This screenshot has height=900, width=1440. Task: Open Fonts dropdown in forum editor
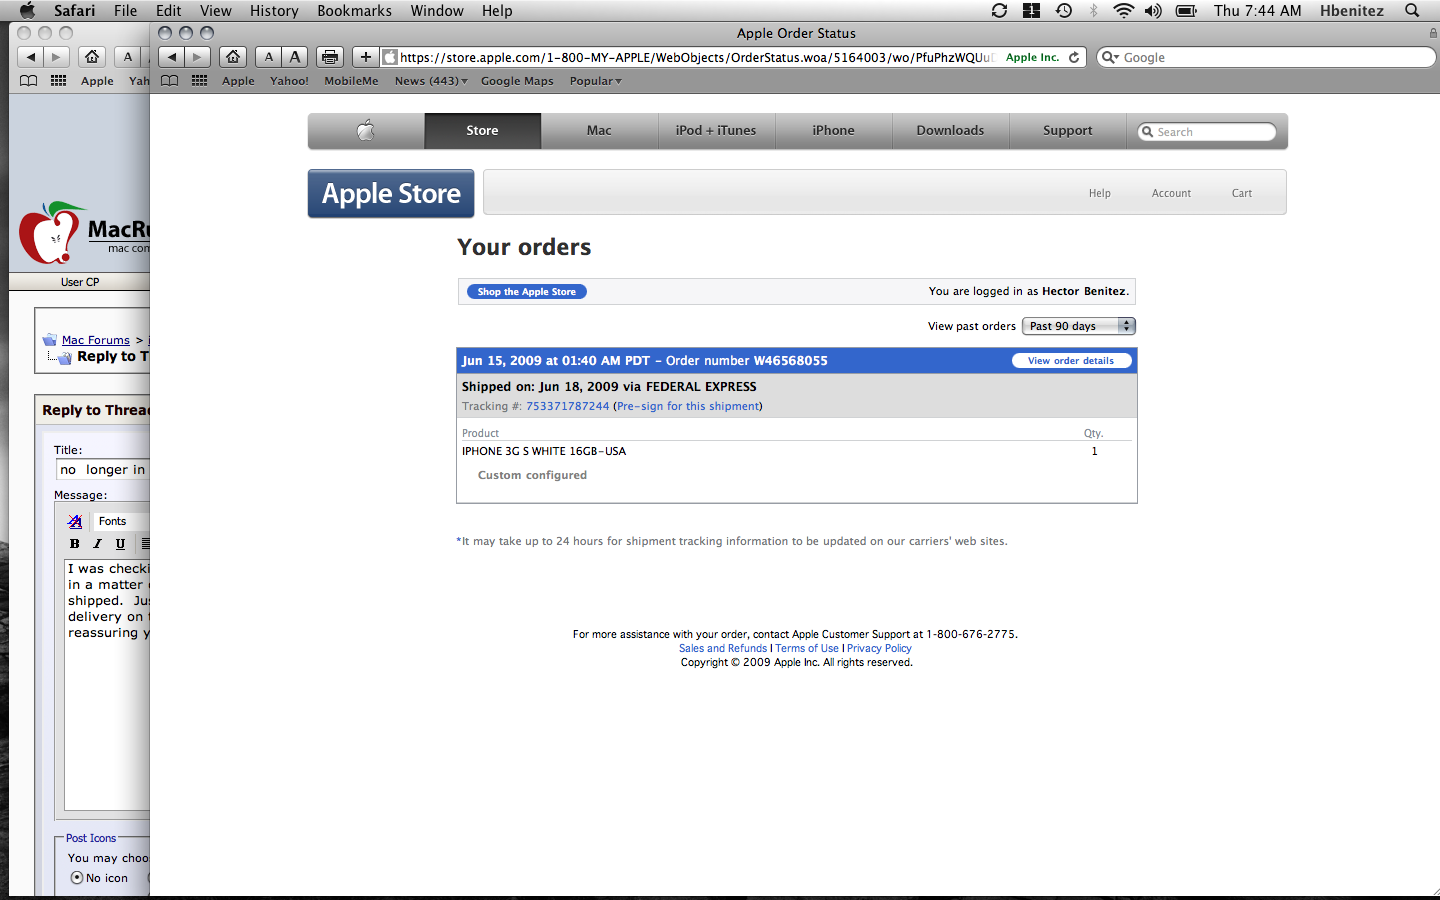tap(121, 521)
